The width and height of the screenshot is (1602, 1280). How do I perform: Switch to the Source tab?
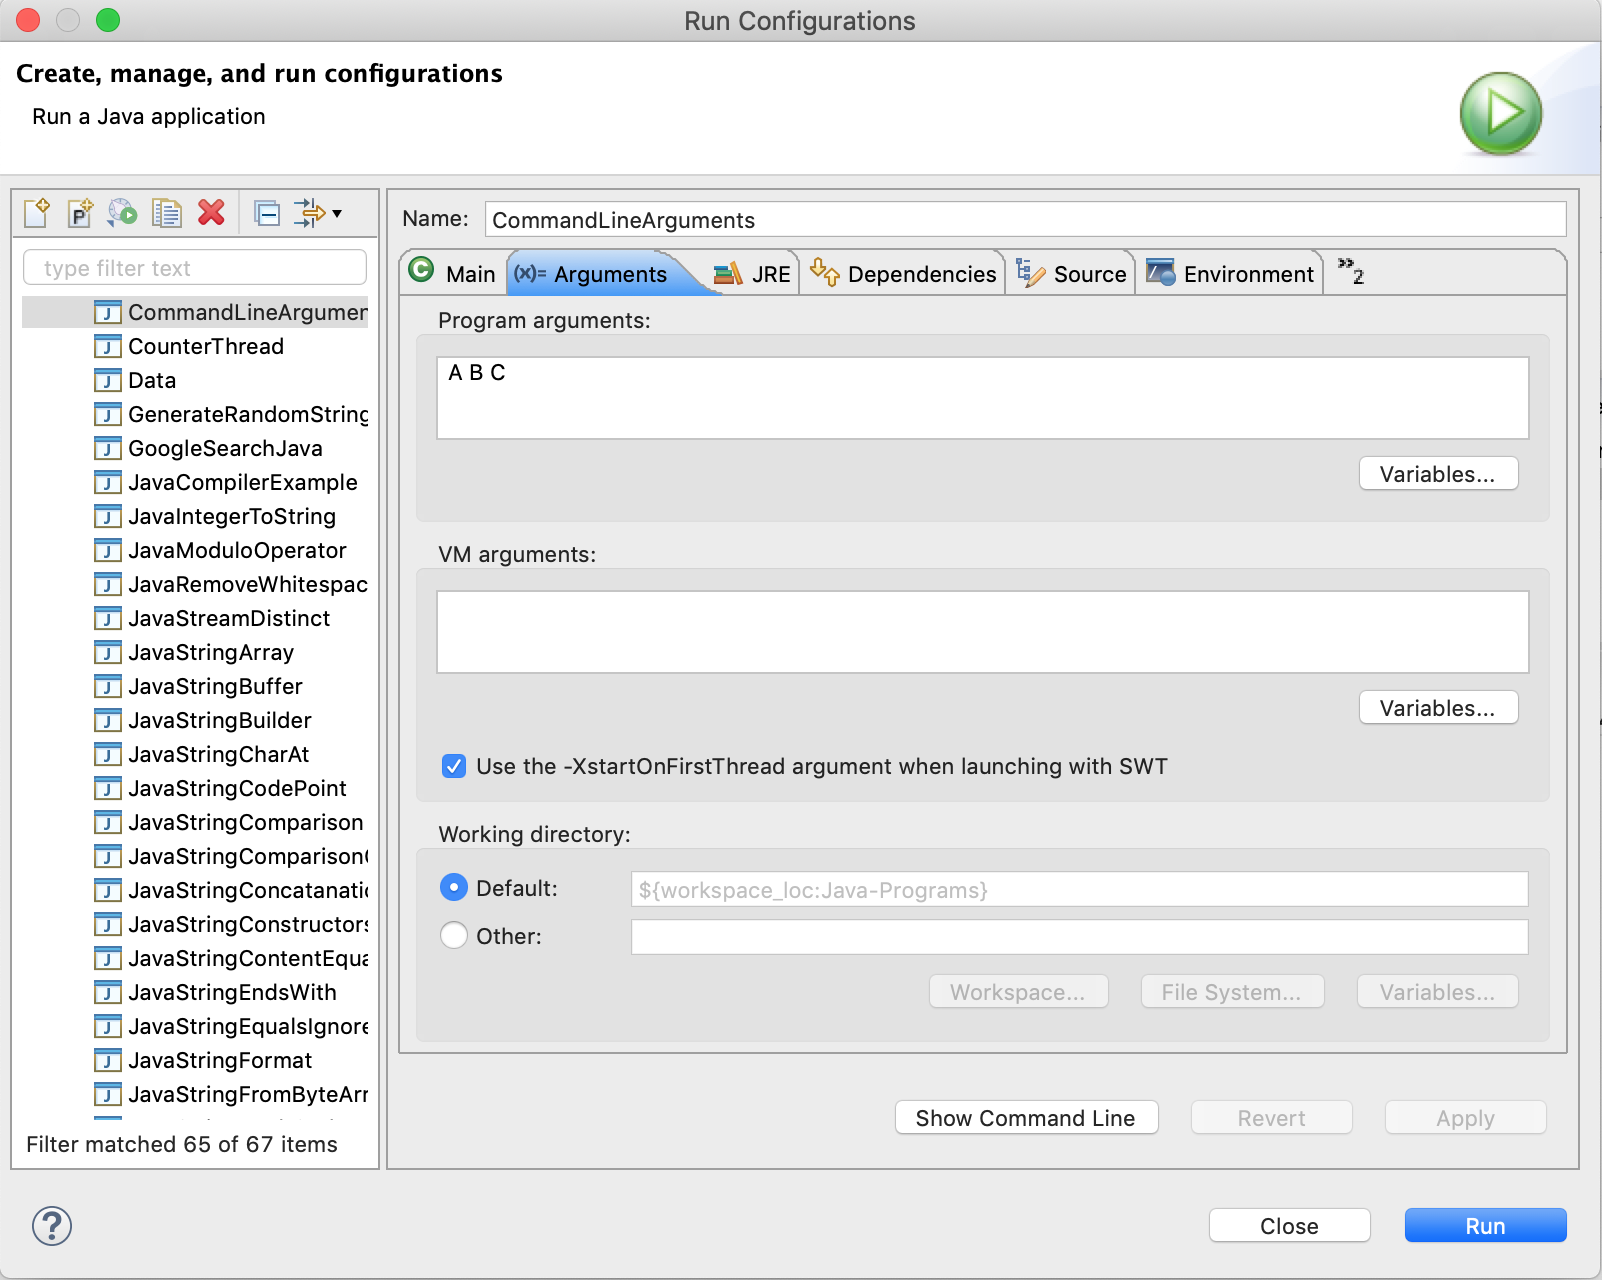tap(1071, 273)
